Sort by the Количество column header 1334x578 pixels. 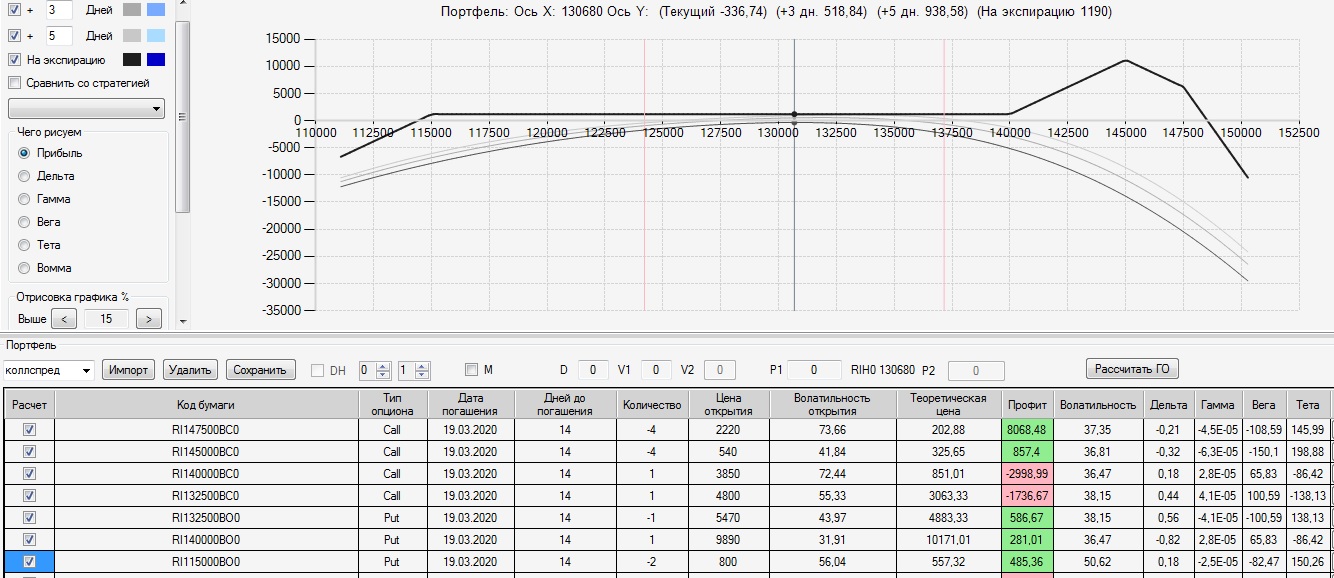(x=651, y=404)
